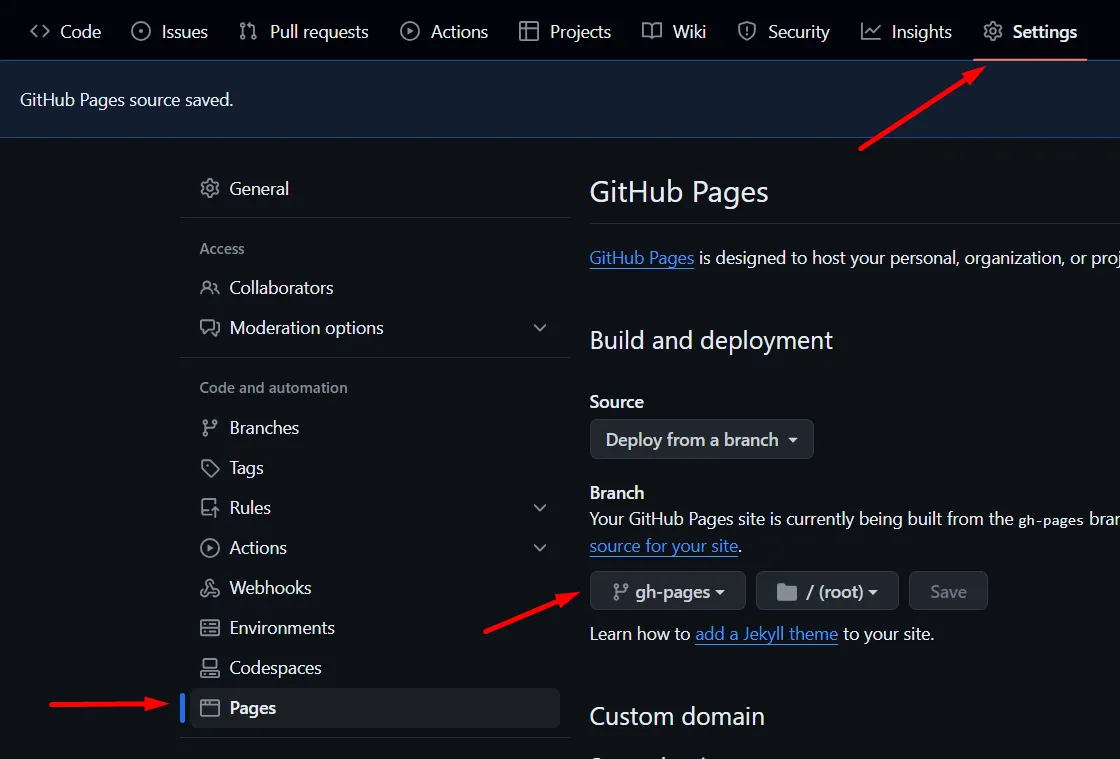Click the play icon beside Actions in top navigation
Screen dimensions: 1120x759
coord(410,31)
